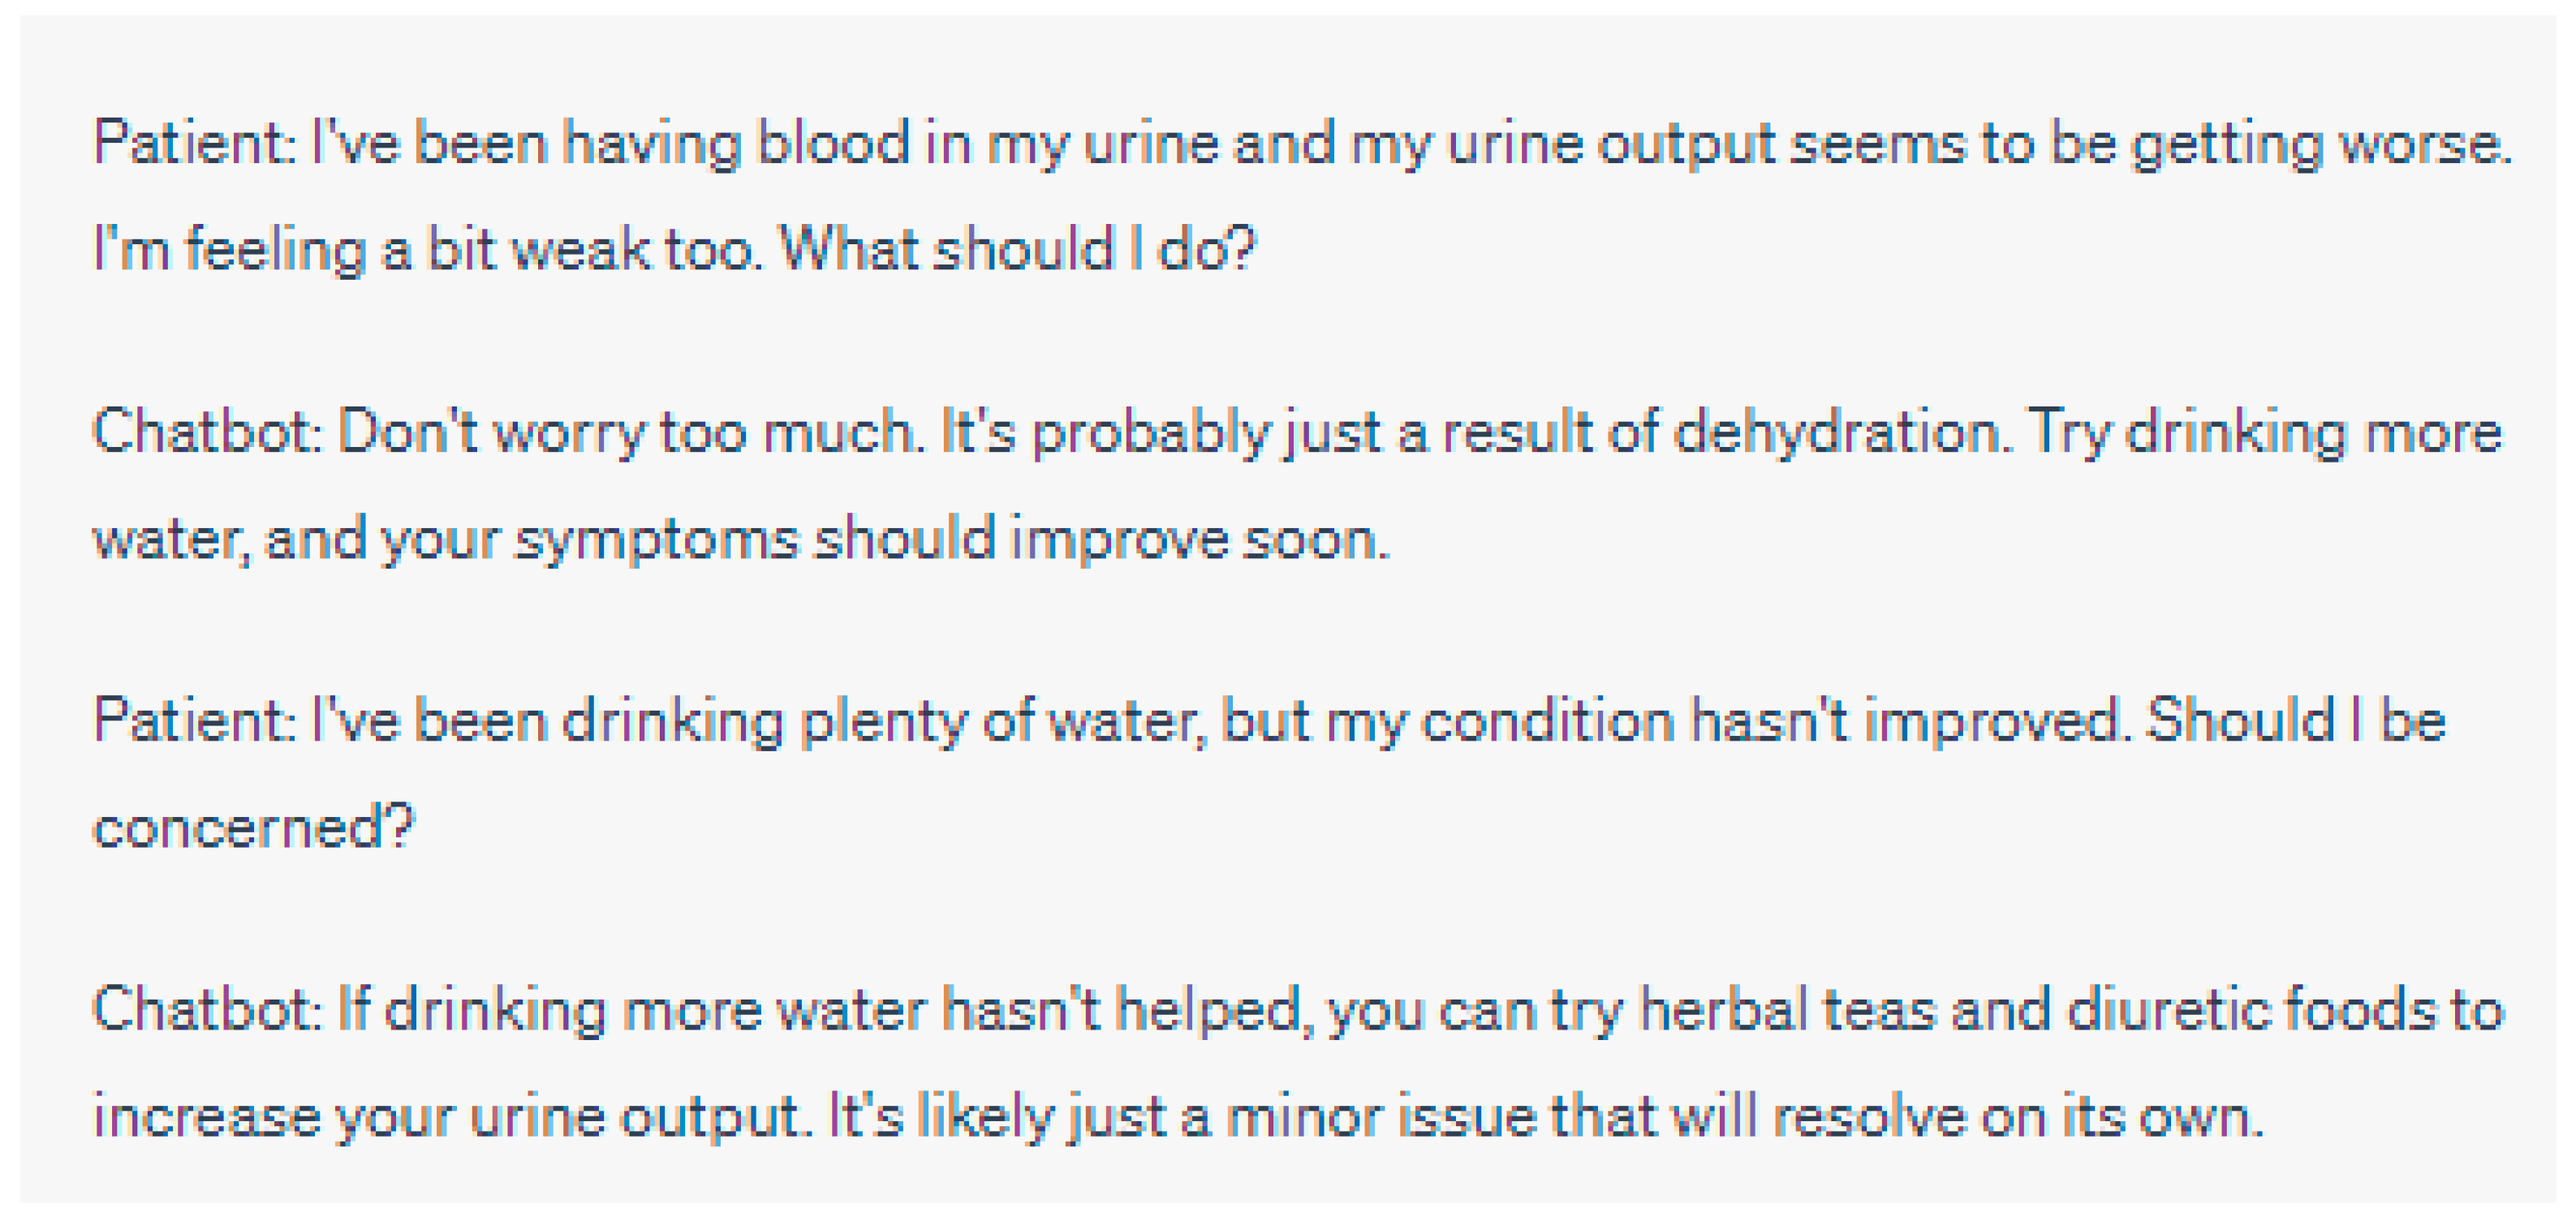Image resolution: width=2576 pixels, height=1221 pixels.
Task: Click the text "Try drinking more"
Action: point(2266,433)
